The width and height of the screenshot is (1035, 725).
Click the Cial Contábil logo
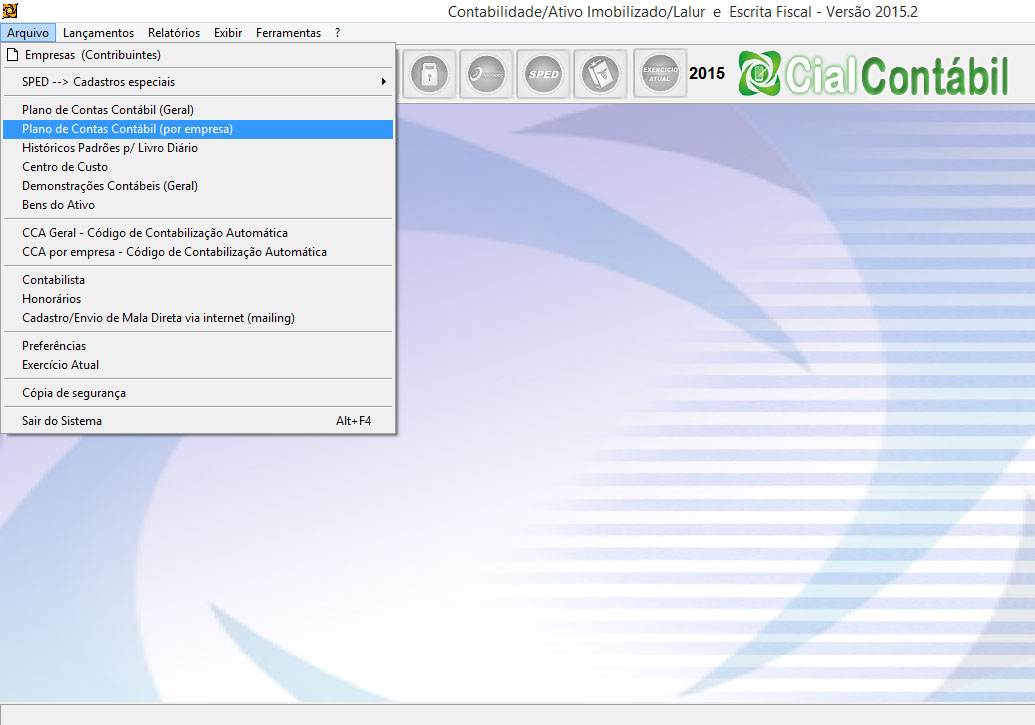873,76
